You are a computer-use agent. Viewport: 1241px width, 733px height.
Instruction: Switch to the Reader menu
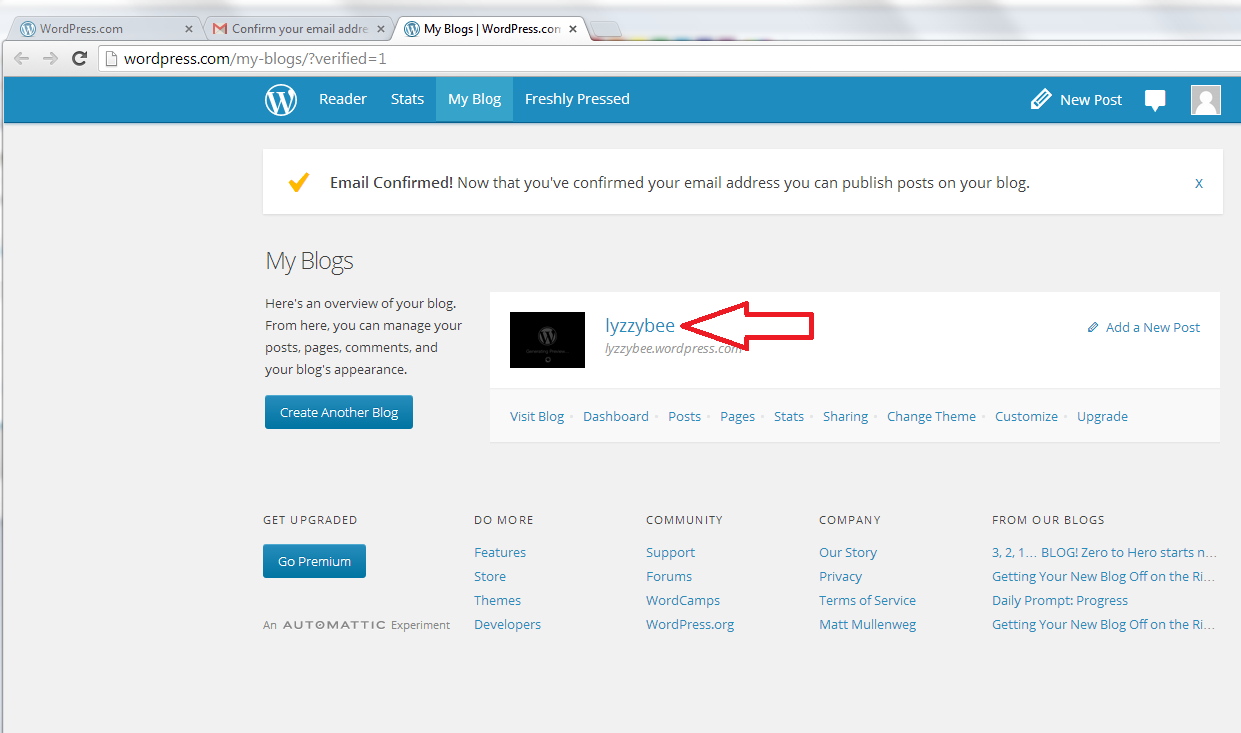pos(342,99)
